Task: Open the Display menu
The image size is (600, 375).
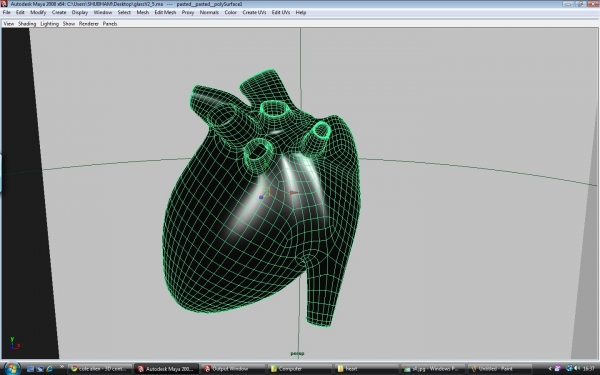Action: 80,12
